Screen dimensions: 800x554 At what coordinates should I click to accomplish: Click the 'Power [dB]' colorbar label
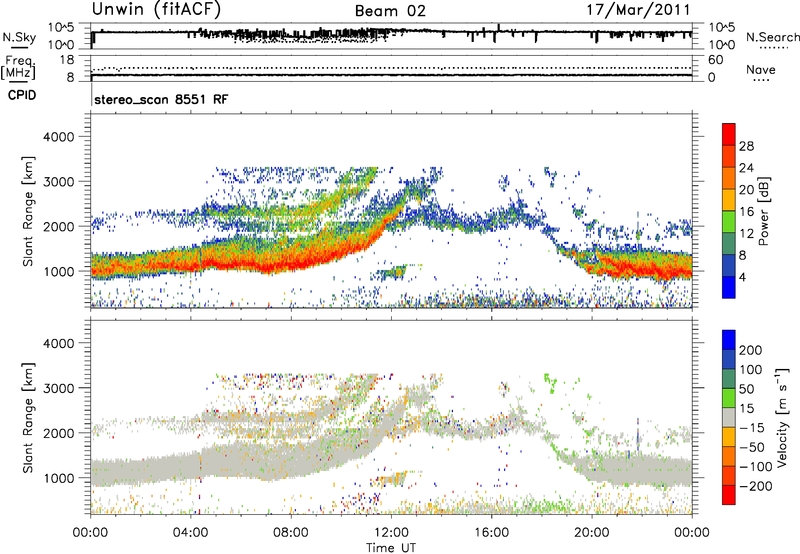(763, 211)
